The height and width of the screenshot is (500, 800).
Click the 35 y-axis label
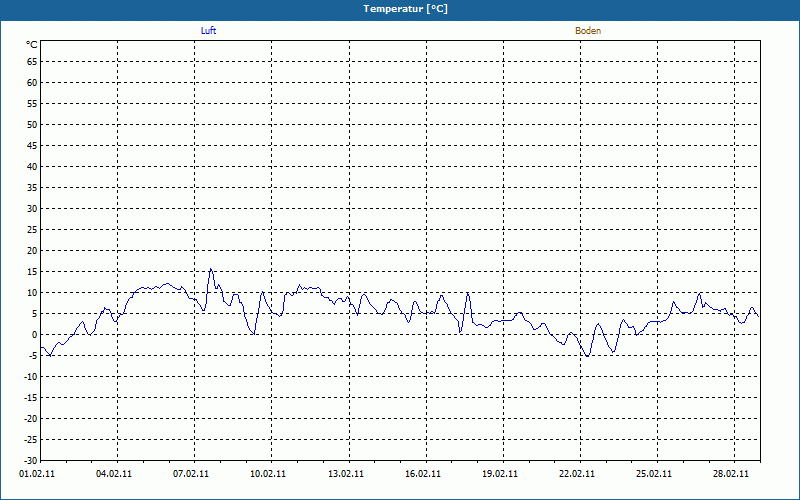[32, 188]
